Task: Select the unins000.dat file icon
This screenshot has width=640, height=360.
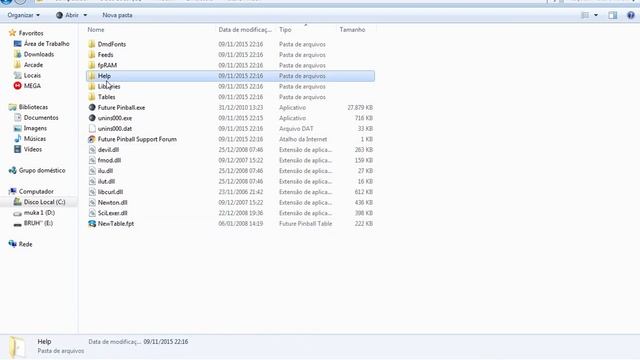Action: (x=92, y=129)
